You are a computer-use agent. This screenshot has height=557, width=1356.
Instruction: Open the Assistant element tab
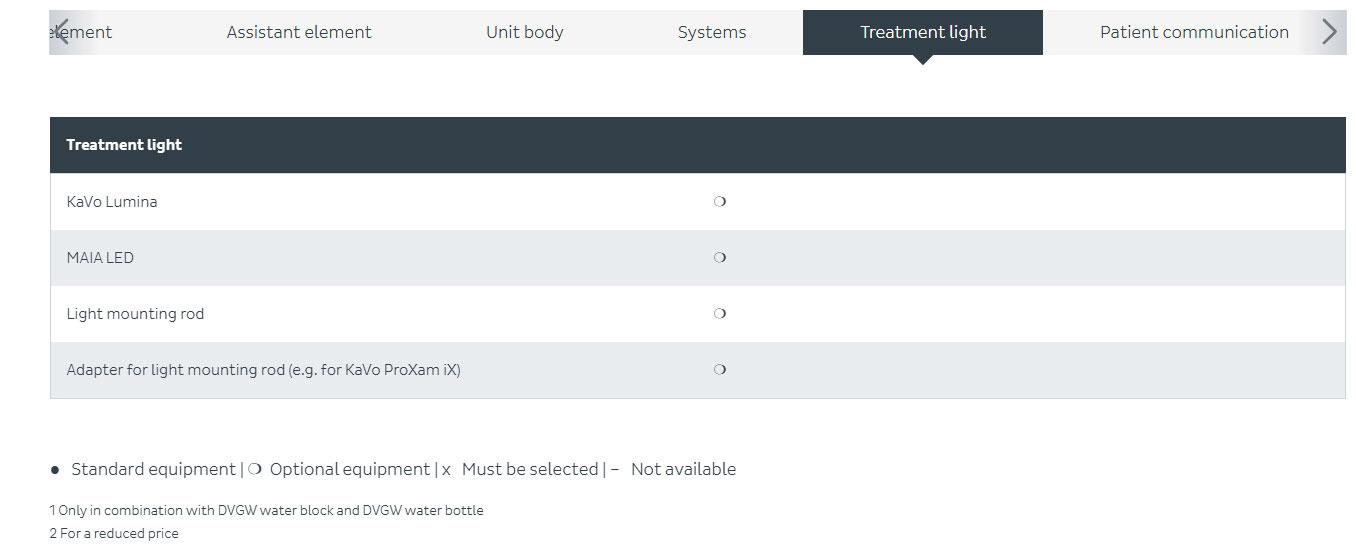pos(299,32)
